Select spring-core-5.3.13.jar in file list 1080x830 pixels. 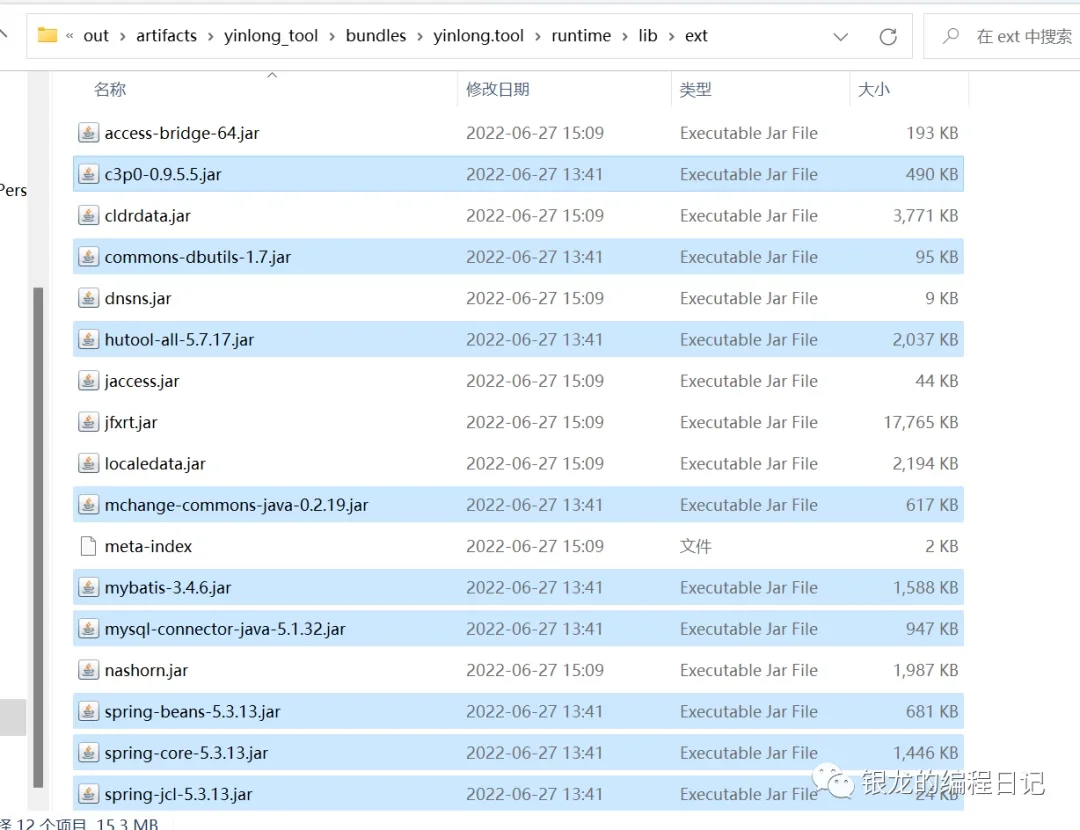click(186, 753)
